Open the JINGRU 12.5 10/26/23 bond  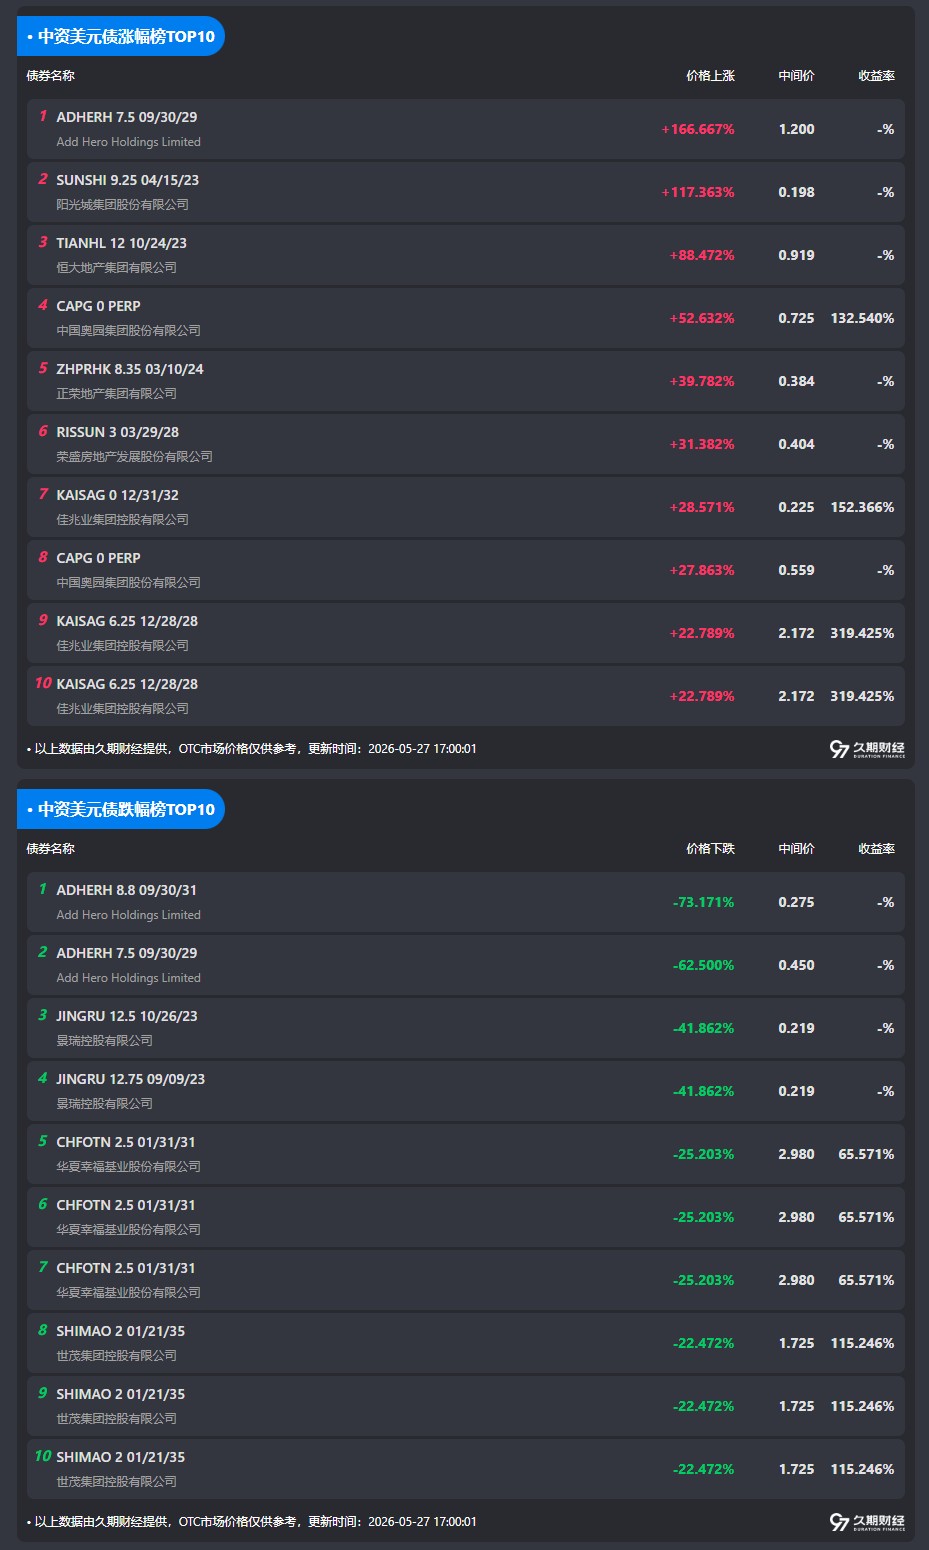127,1016
